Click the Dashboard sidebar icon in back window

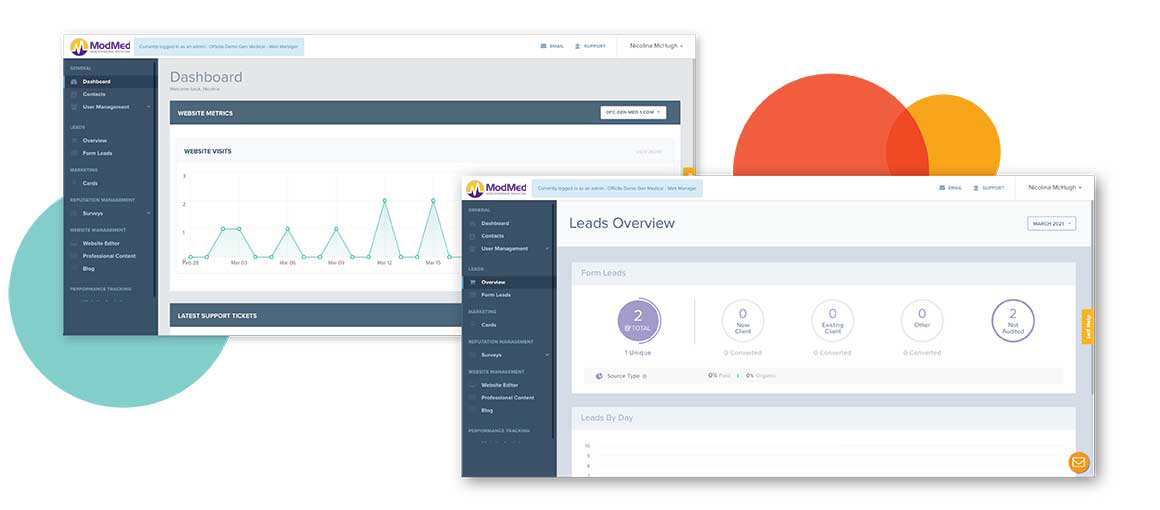click(x=74, y=82)
